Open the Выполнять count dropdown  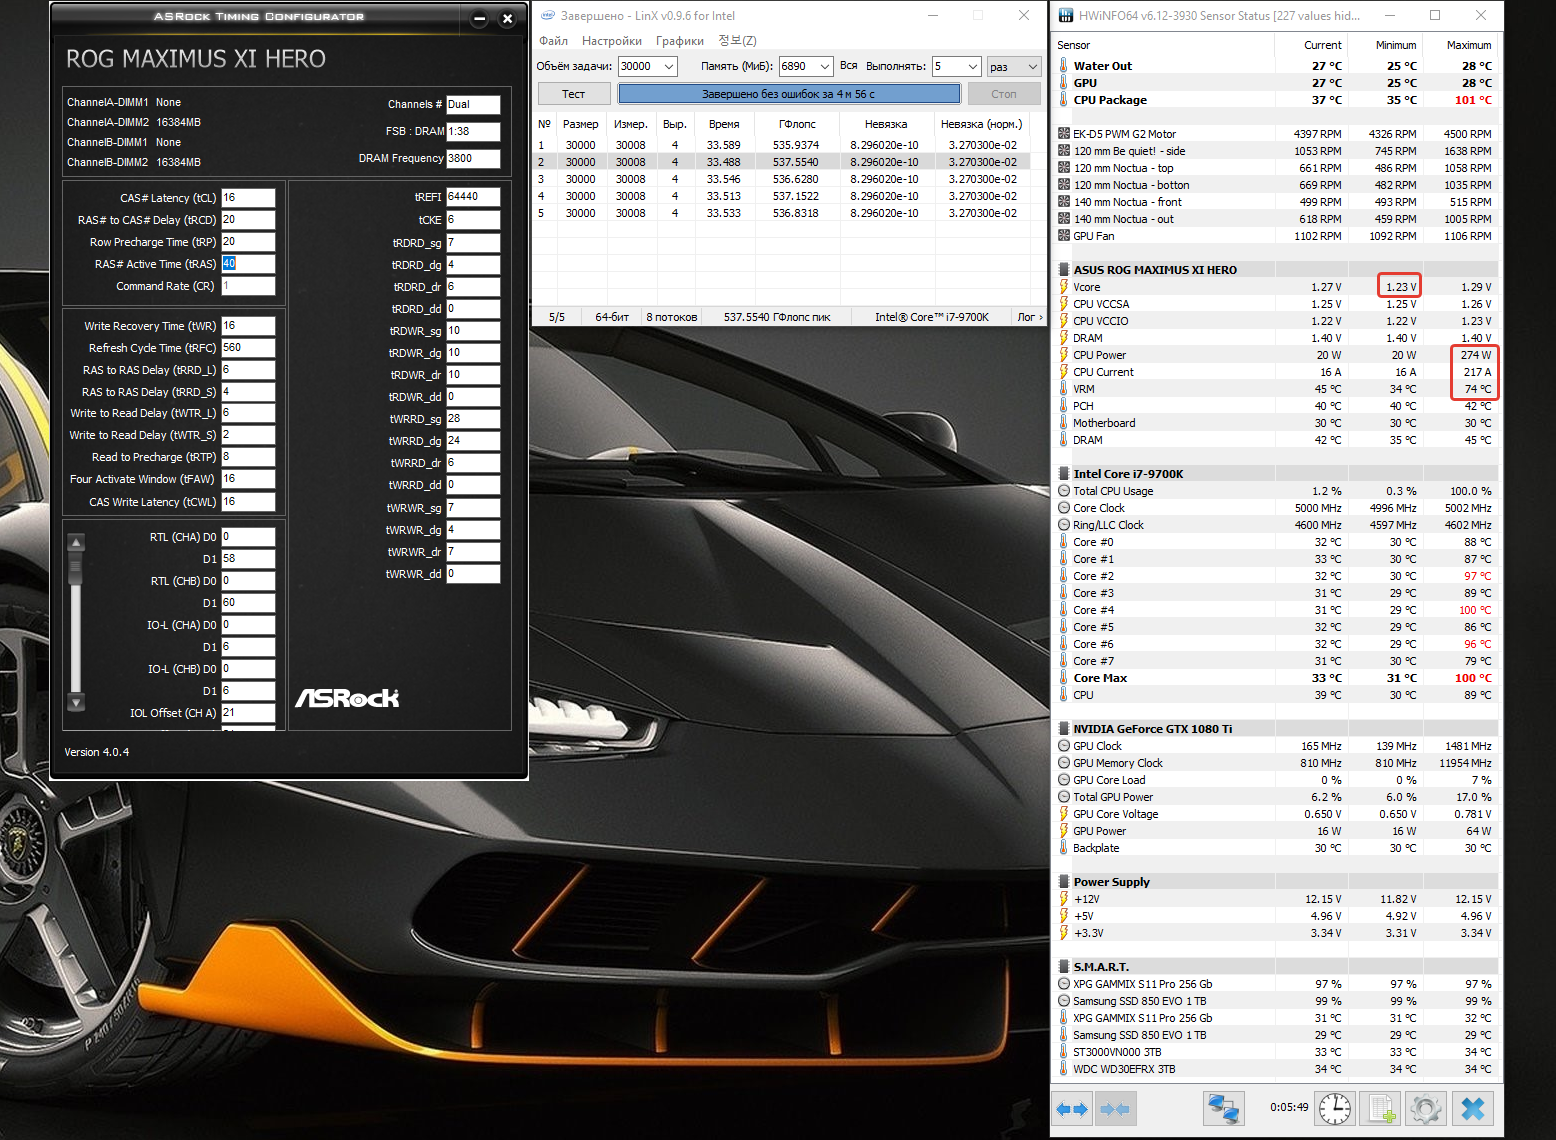(972, 67)
